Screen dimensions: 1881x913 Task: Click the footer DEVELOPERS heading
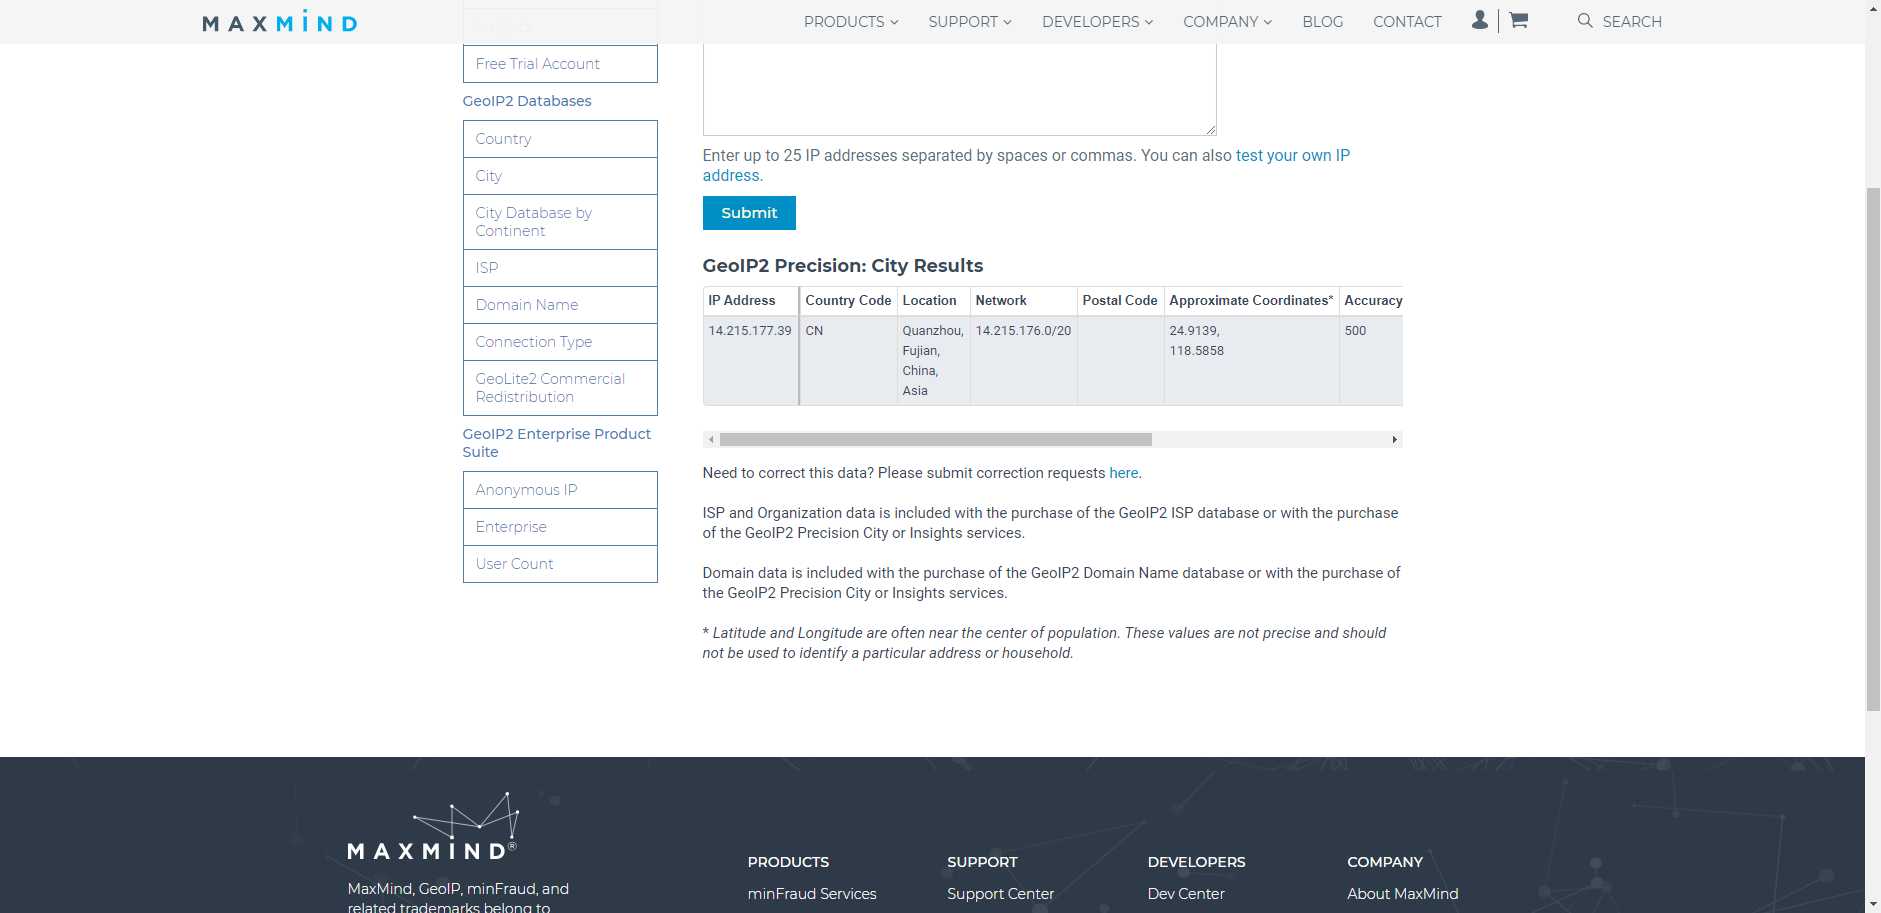coord(1196,862)
